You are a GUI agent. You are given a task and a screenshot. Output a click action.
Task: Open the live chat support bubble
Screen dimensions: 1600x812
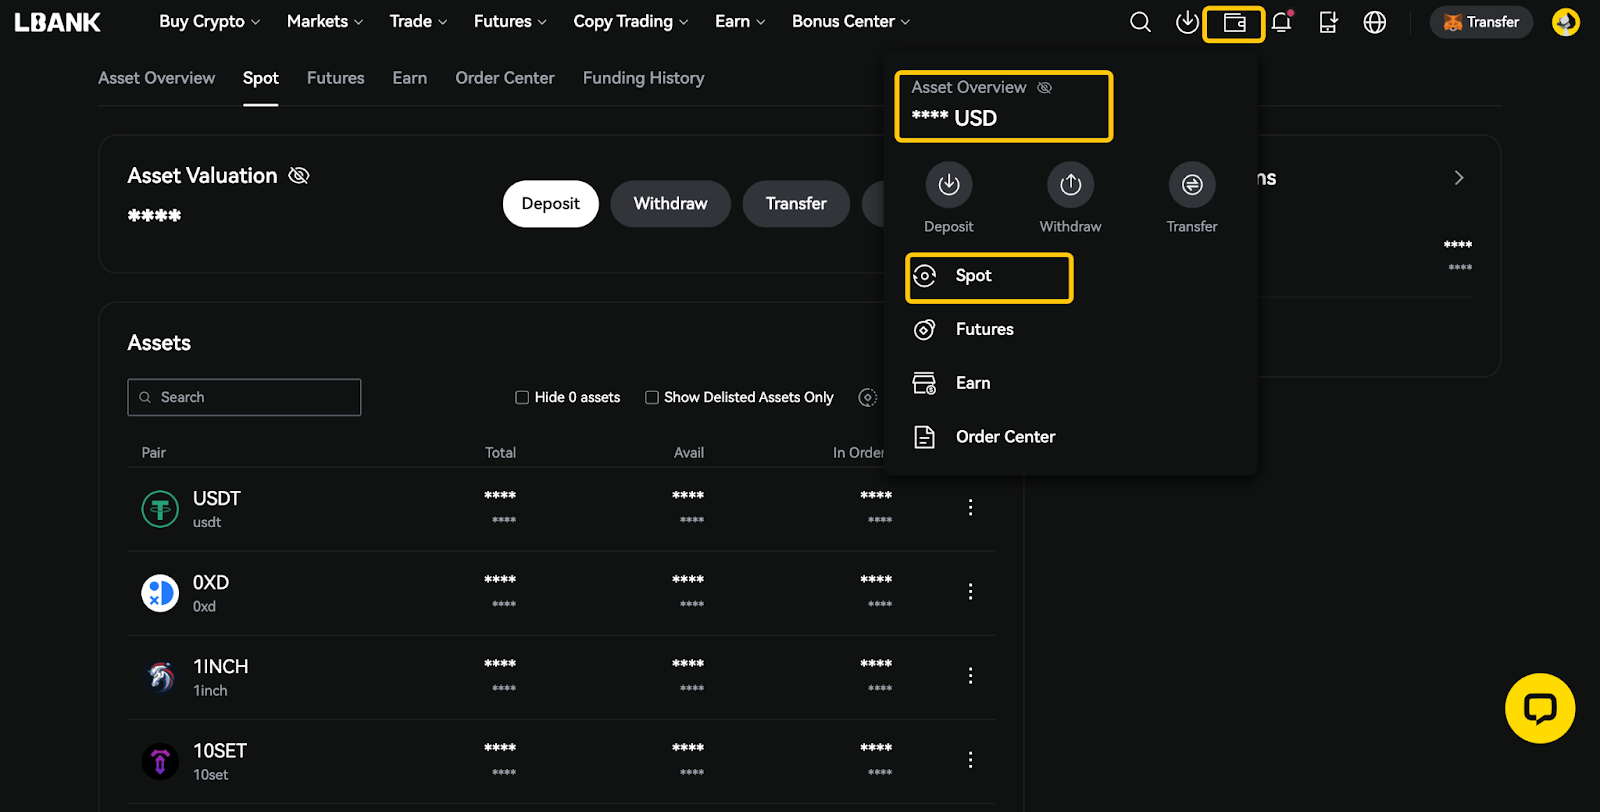[1540, 708]
